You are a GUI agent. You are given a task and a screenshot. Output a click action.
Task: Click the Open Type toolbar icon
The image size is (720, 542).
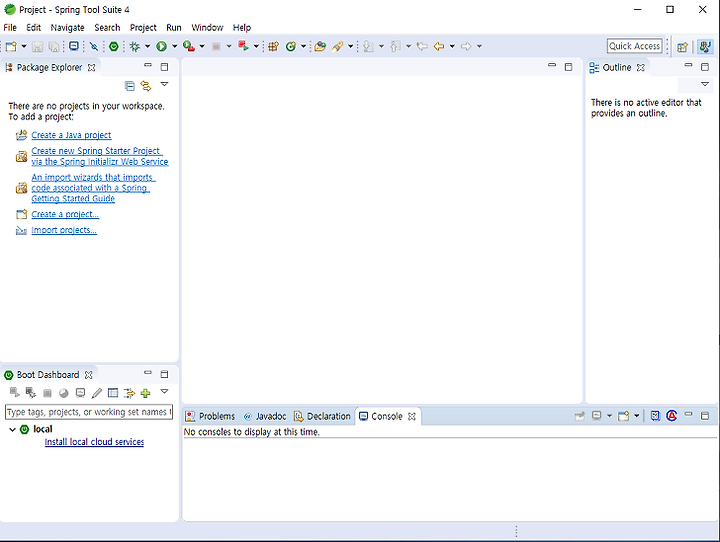tap(320, 46)
